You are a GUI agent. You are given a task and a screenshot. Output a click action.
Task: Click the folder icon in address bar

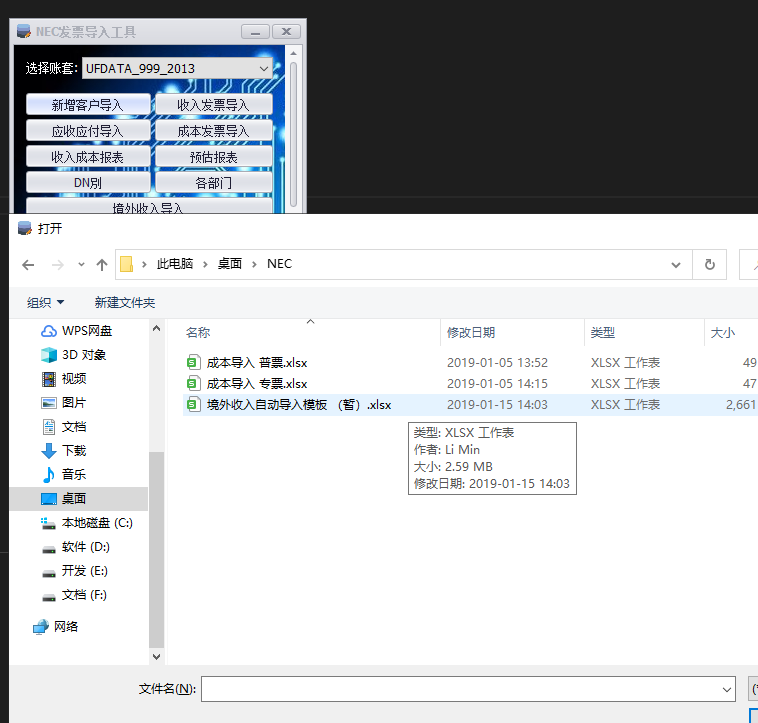tap(126, 264)
